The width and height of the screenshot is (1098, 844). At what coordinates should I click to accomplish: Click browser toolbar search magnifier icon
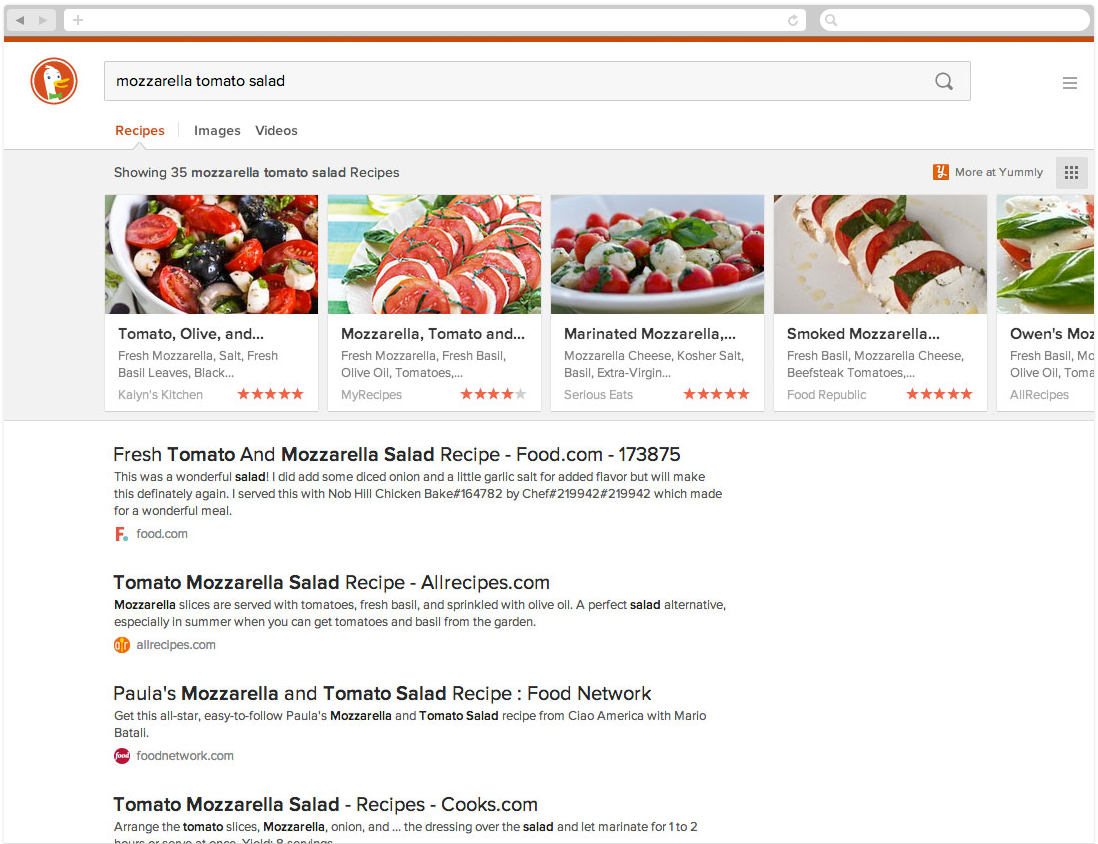(831, 20)
